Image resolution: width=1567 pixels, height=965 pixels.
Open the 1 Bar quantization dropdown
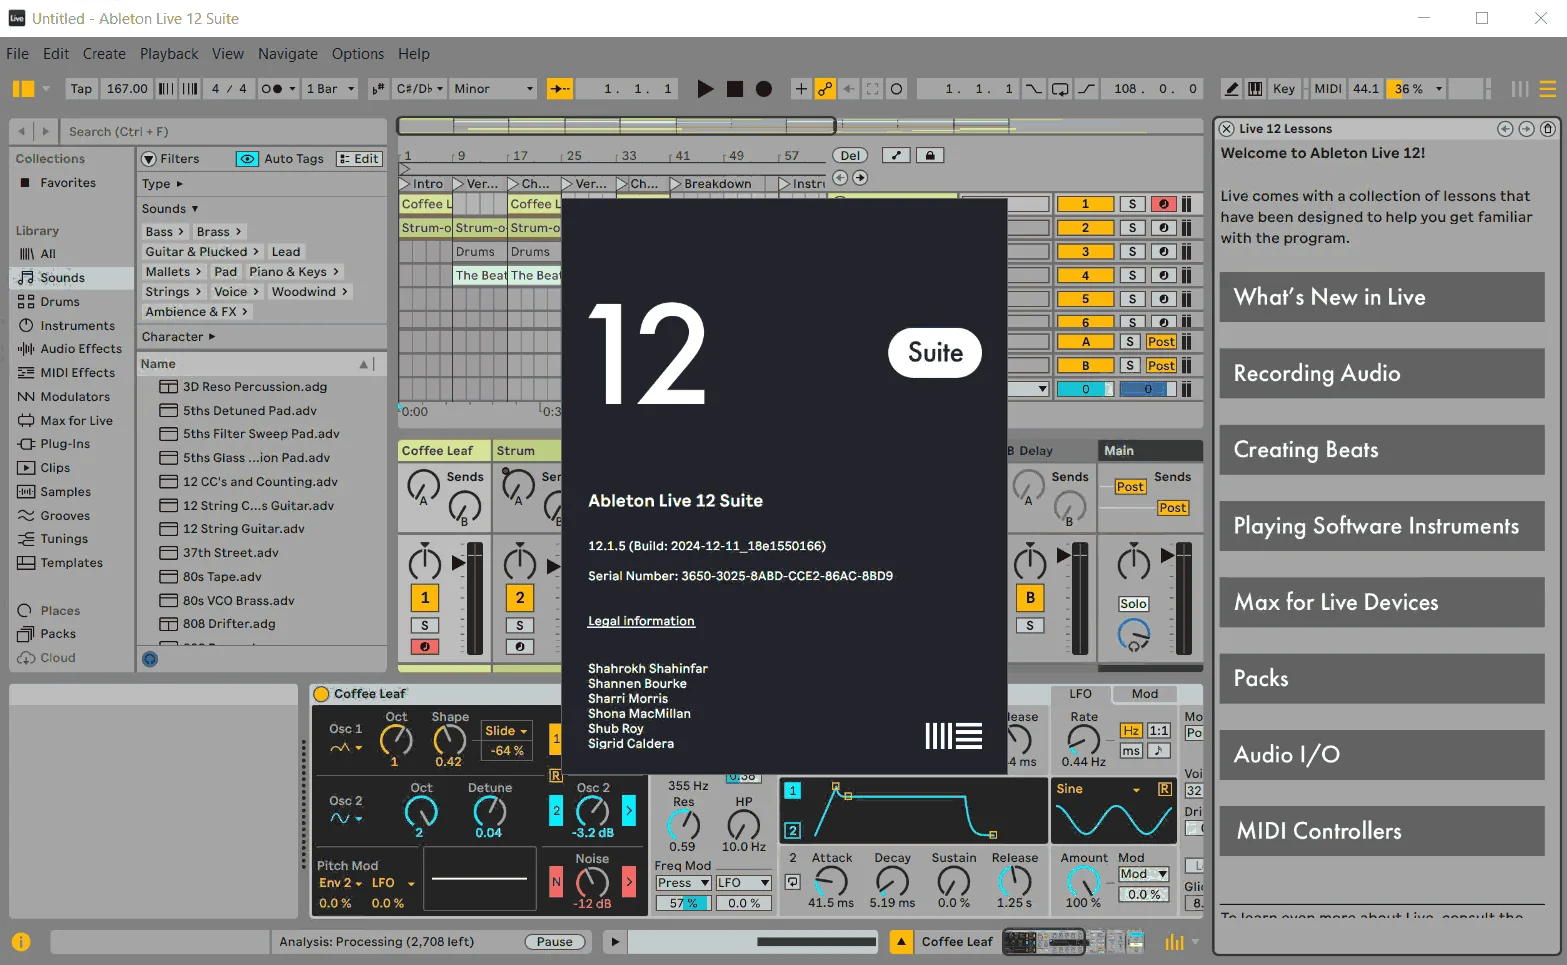[331, 89]
